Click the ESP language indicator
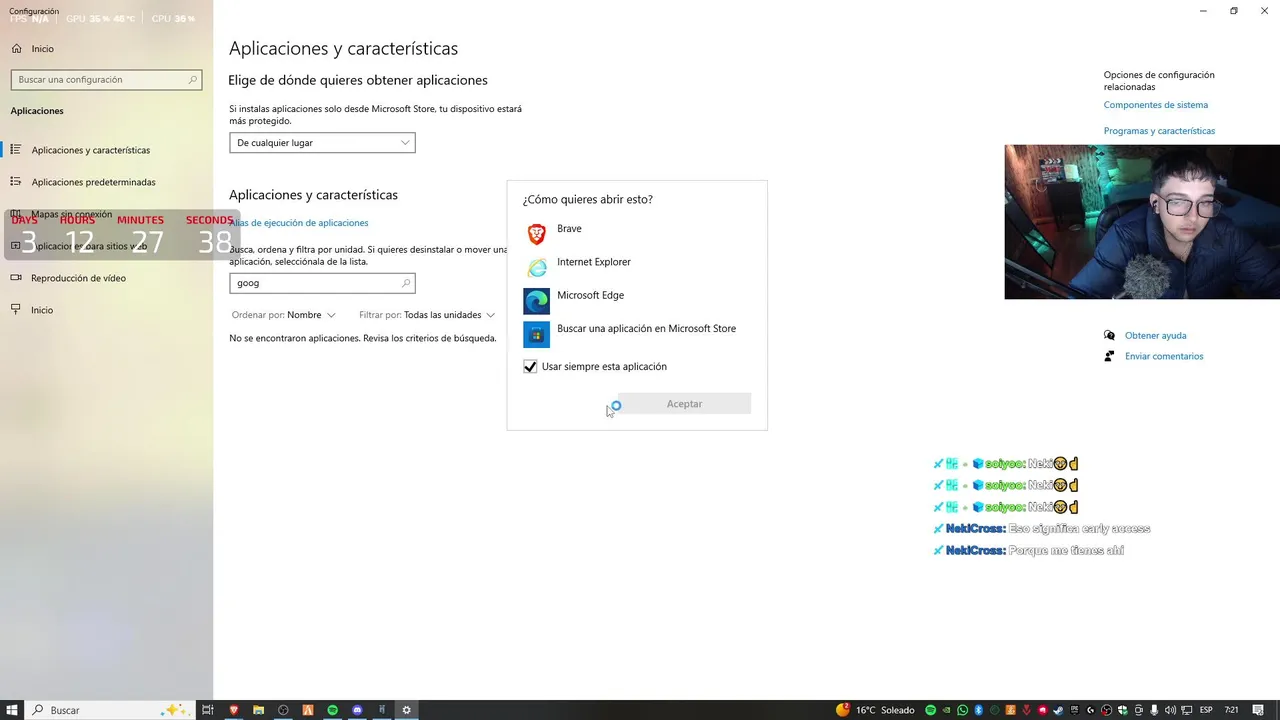 coord(1206,710)
